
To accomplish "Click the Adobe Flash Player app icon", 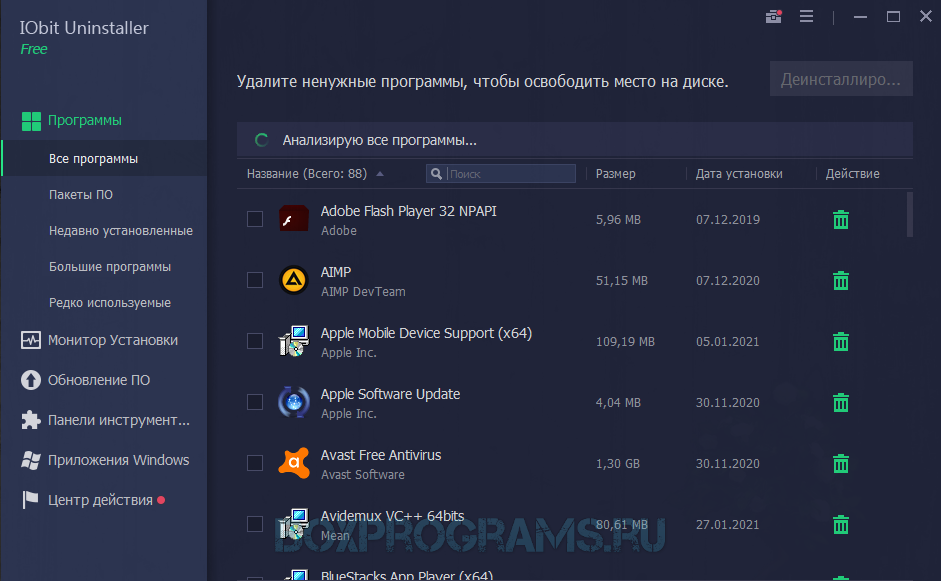I will [294, 219].
